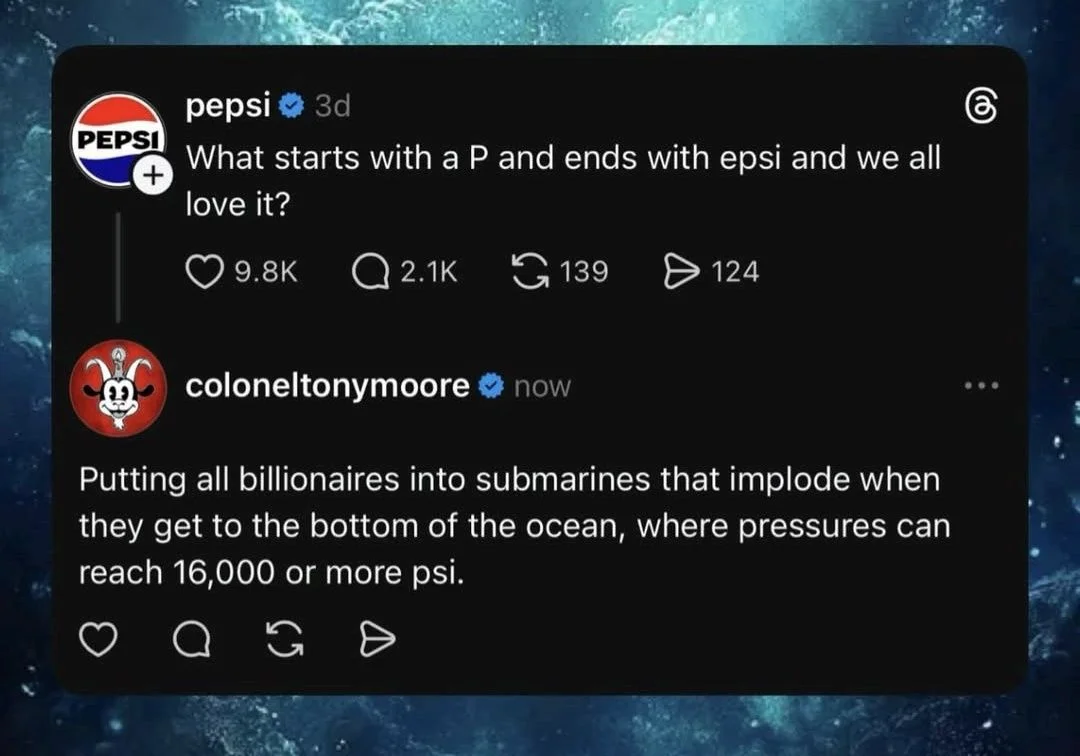
Task: Open coloneltonymoore's avatar picture
Action: coord(118,388)
